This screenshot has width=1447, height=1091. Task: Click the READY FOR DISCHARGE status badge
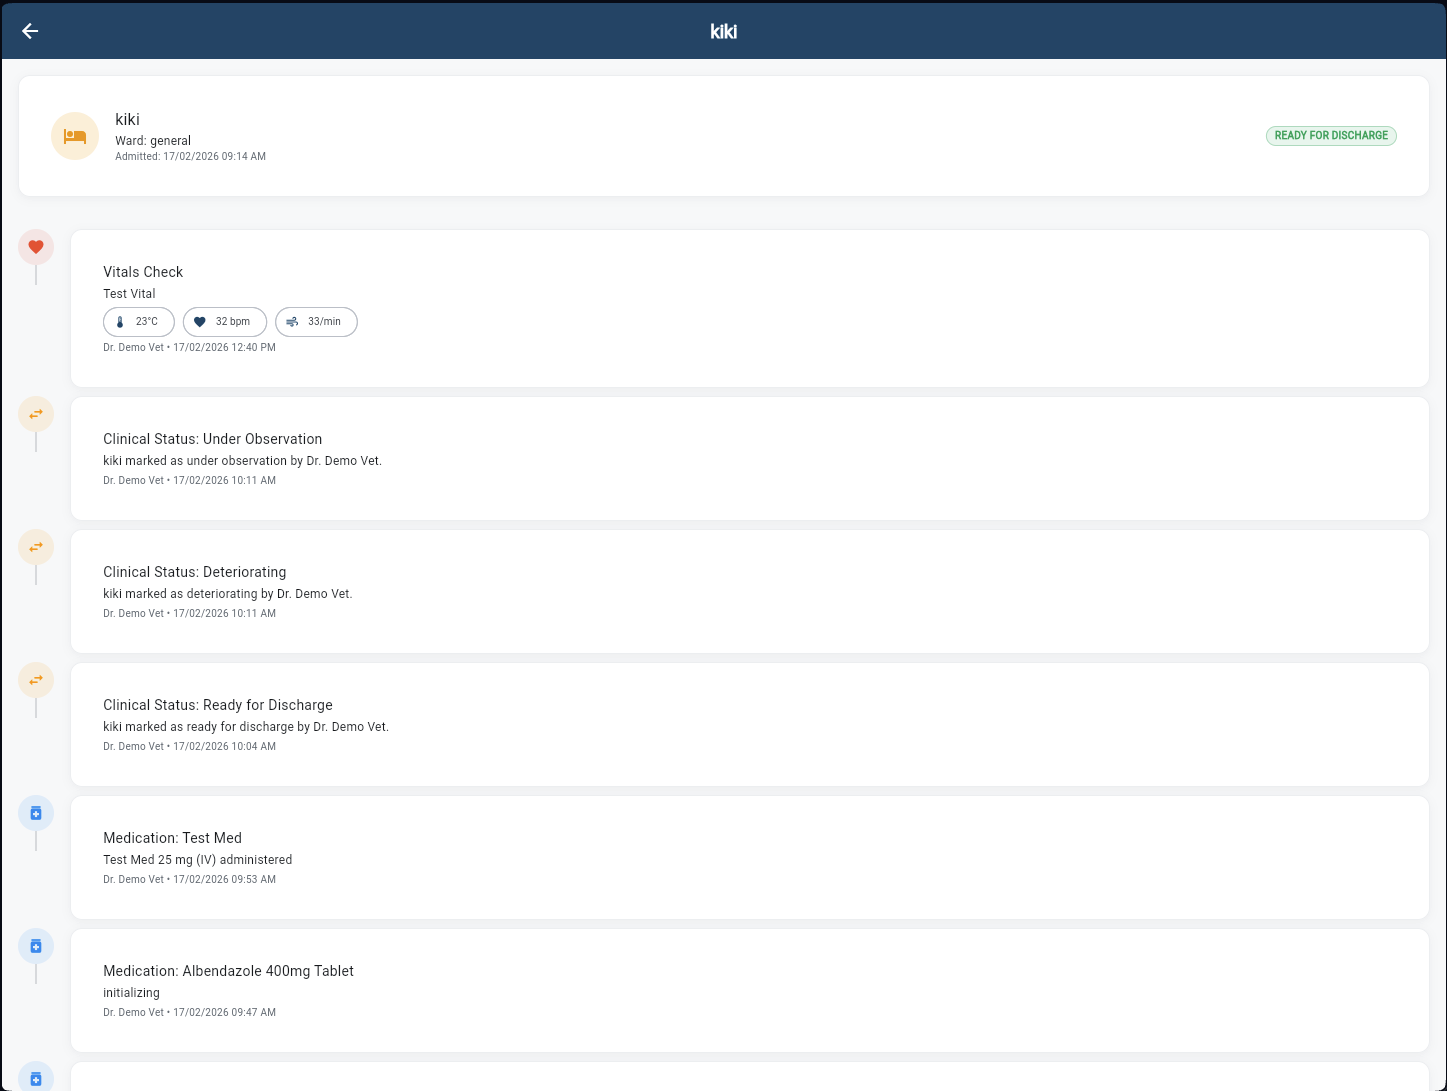[1331, 135]
